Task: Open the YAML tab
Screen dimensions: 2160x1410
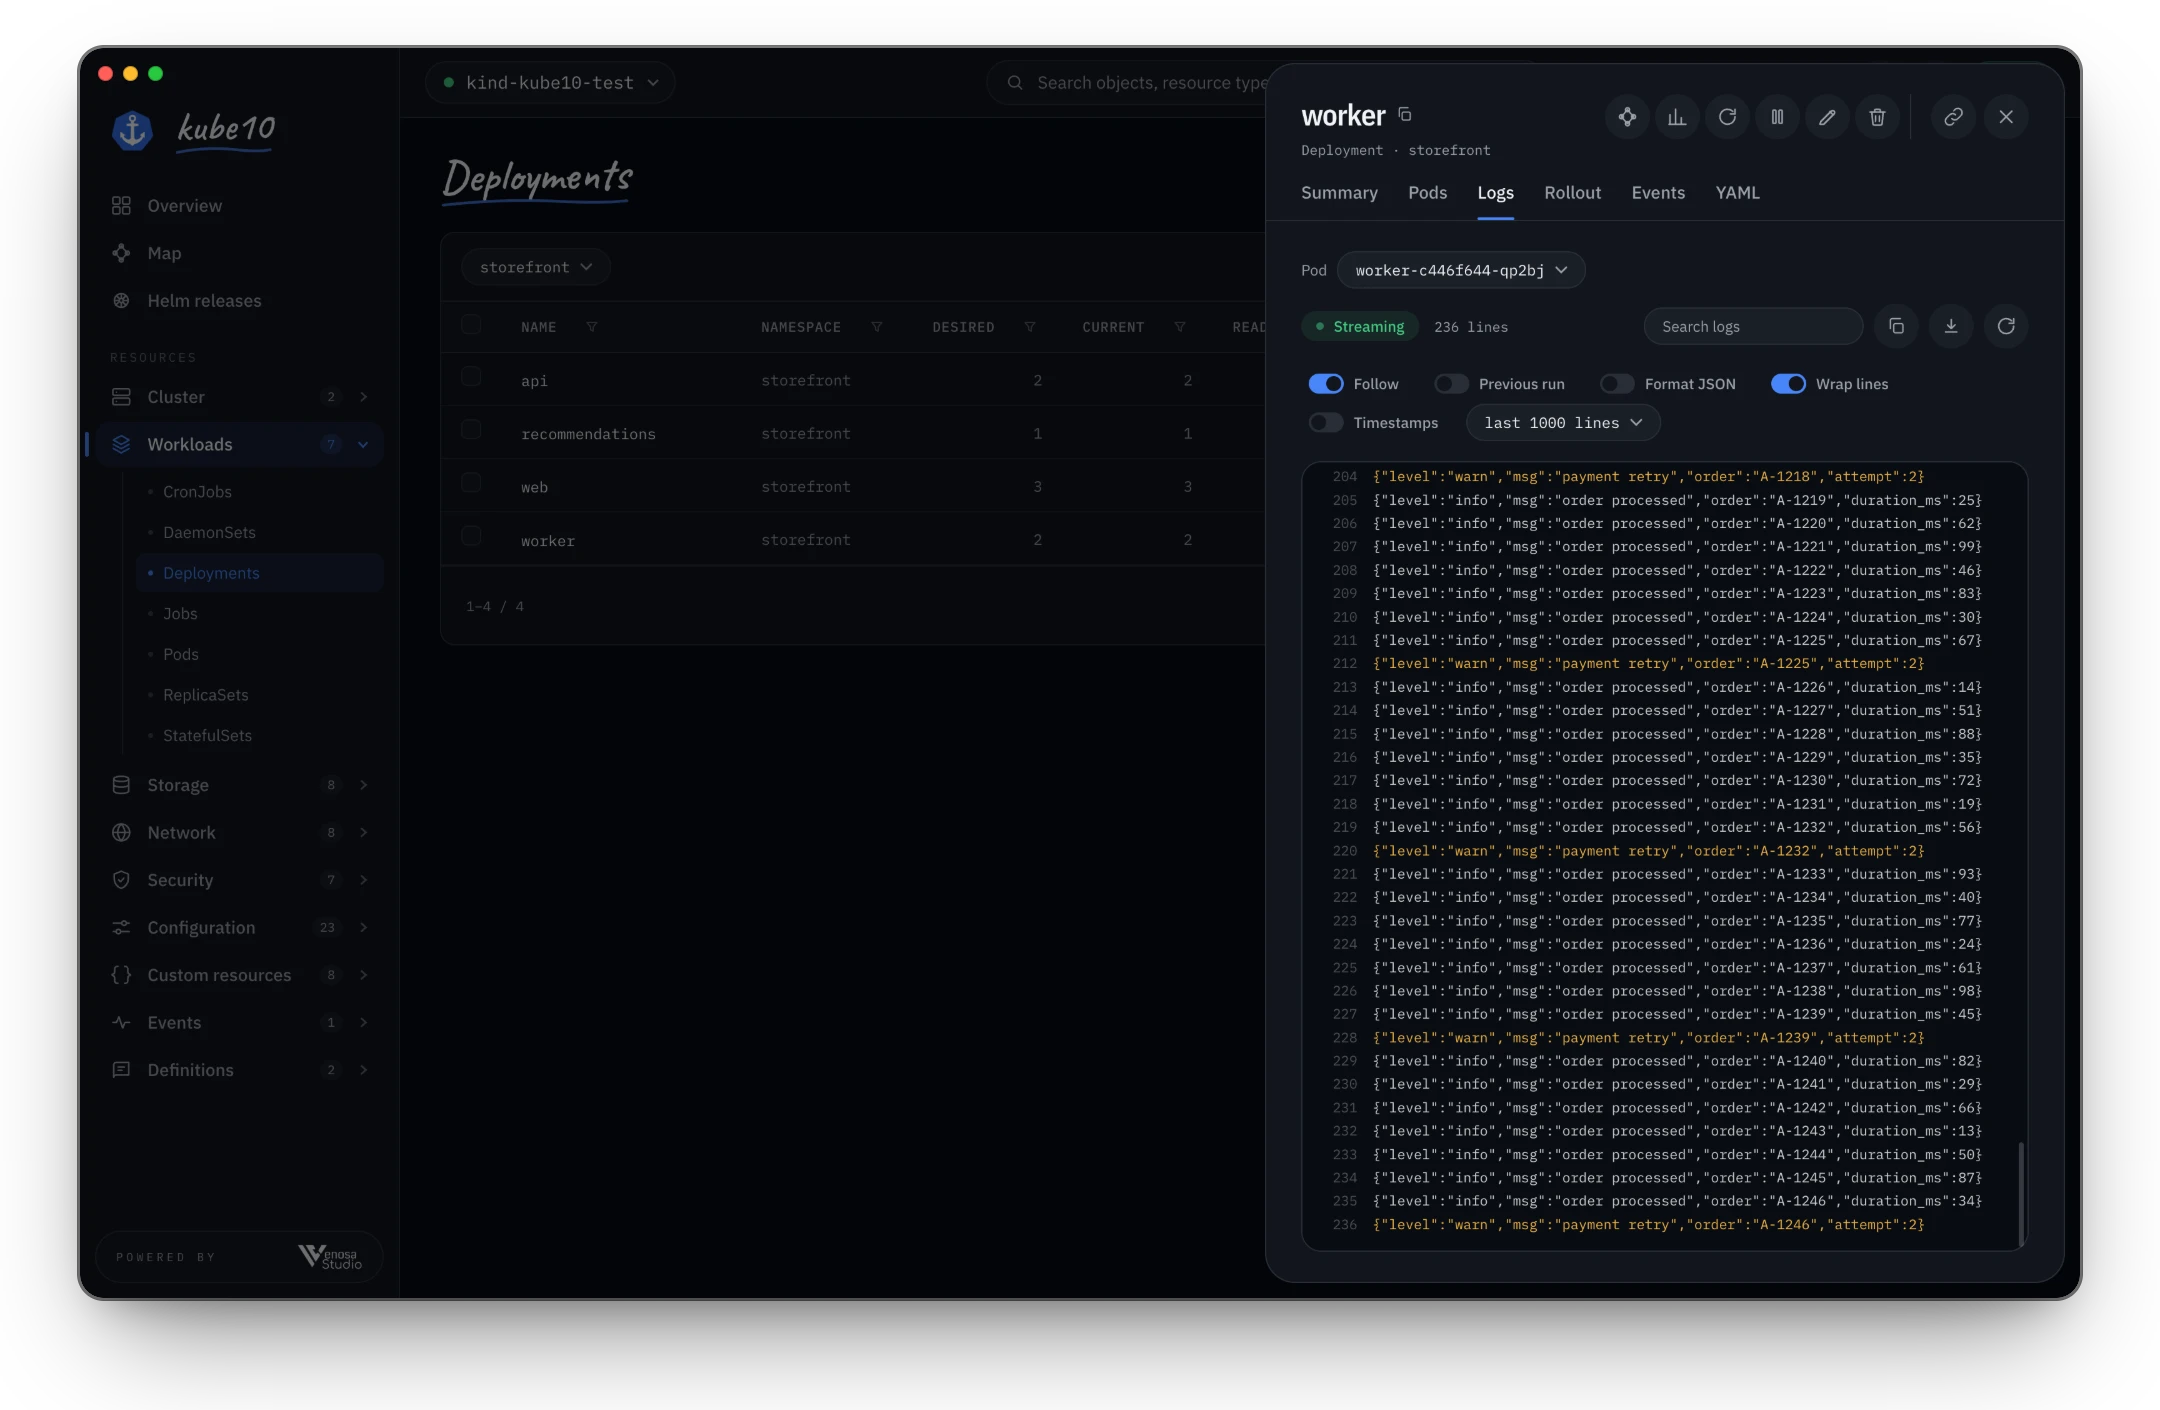Action: [x=1737, y=193]
